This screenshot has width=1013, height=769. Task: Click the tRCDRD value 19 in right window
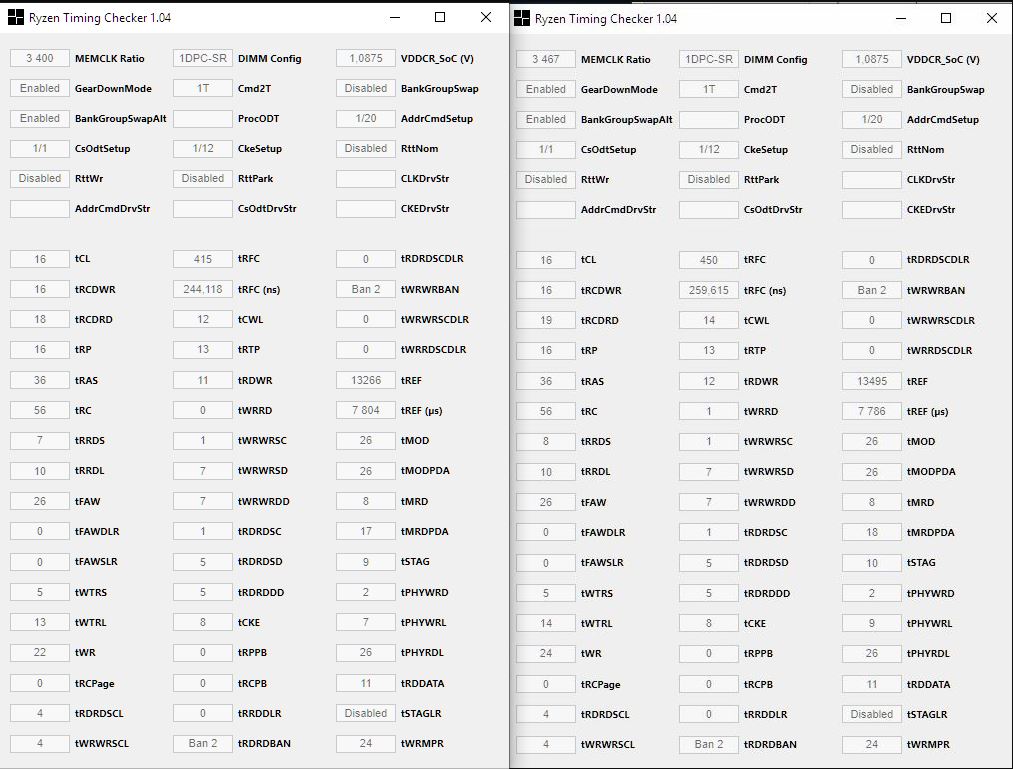tap(545, 321)
